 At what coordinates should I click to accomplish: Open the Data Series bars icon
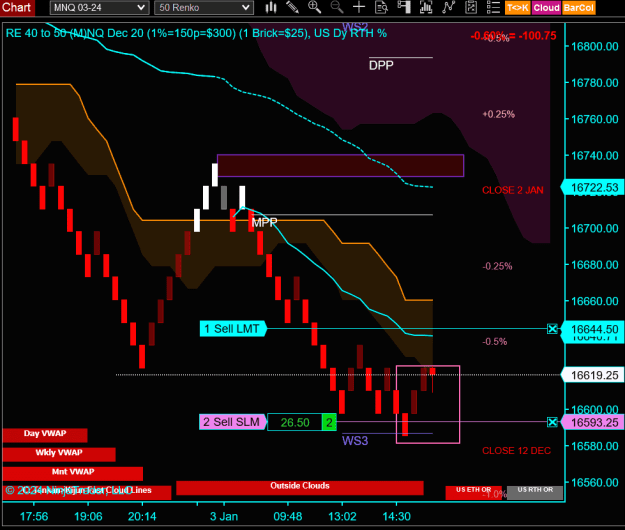click(426, 7)
